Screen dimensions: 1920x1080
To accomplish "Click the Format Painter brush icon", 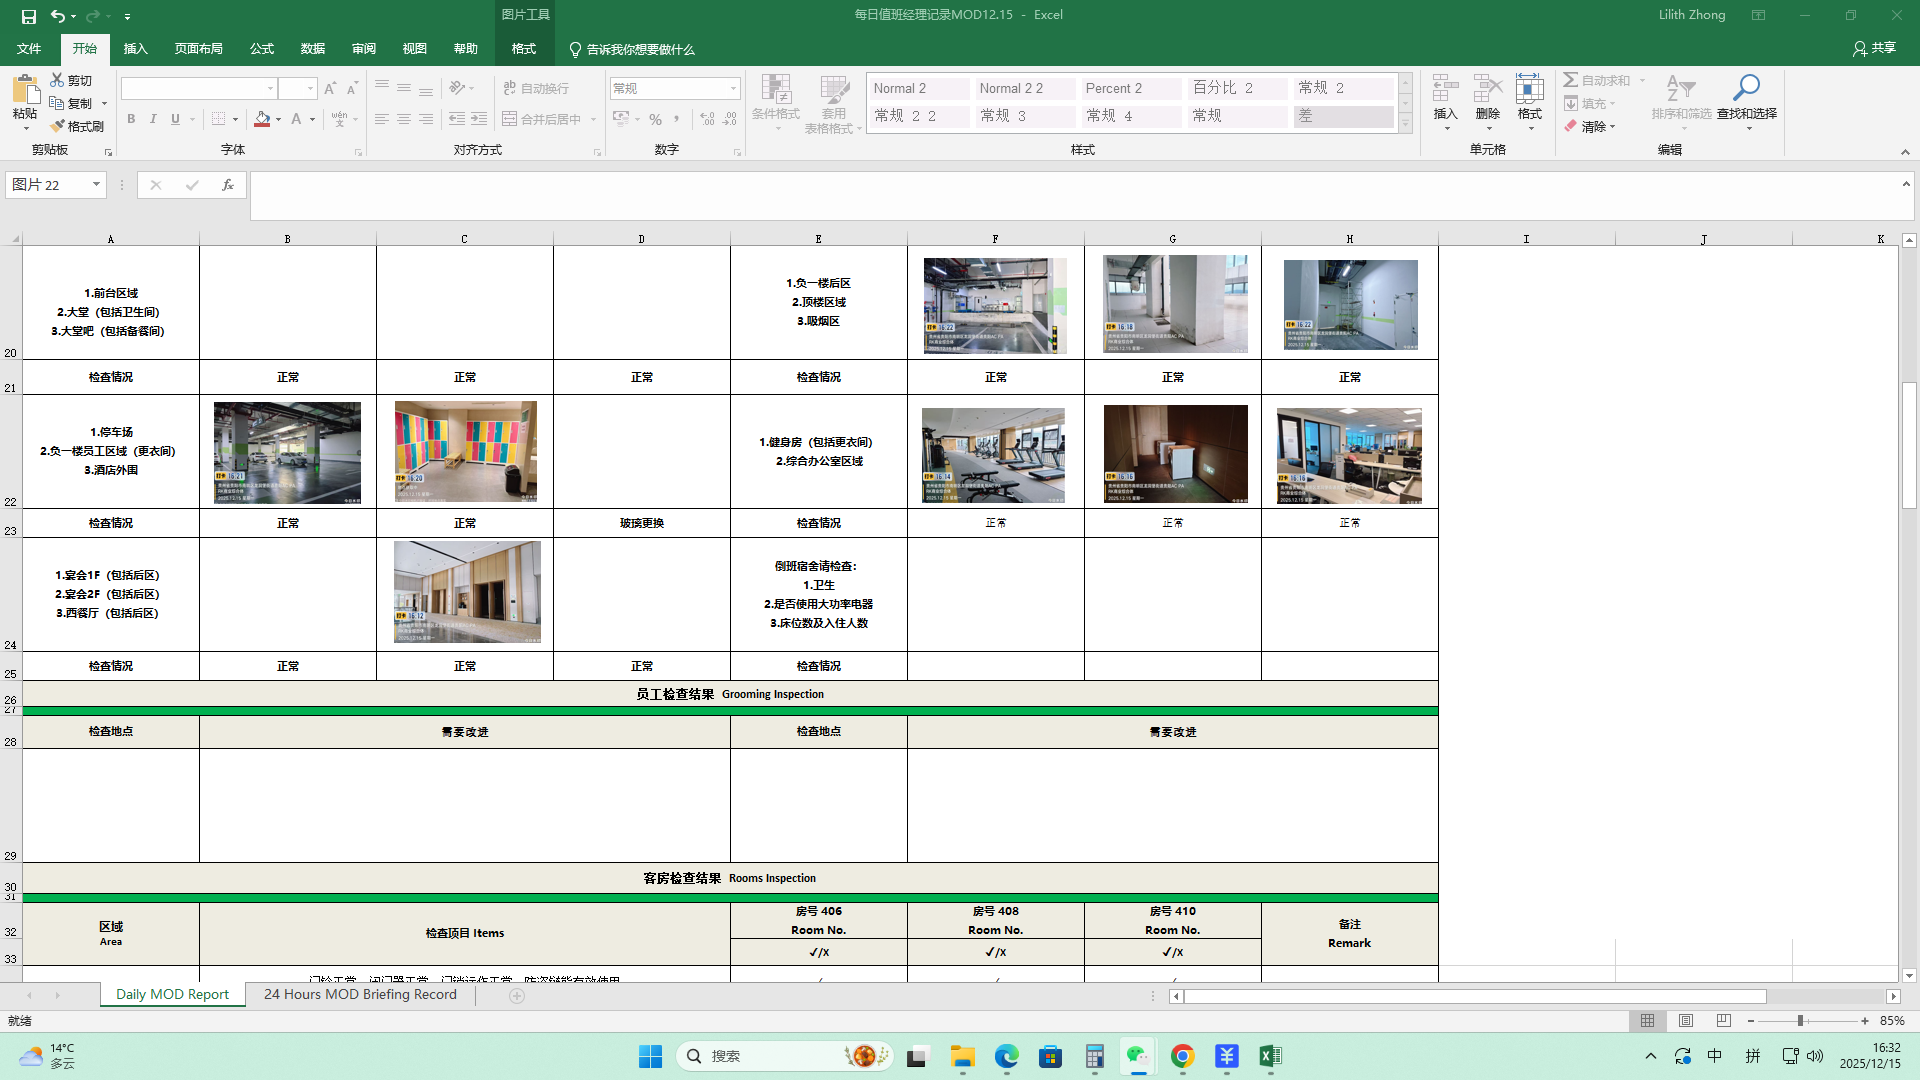I will coord(58,126).
